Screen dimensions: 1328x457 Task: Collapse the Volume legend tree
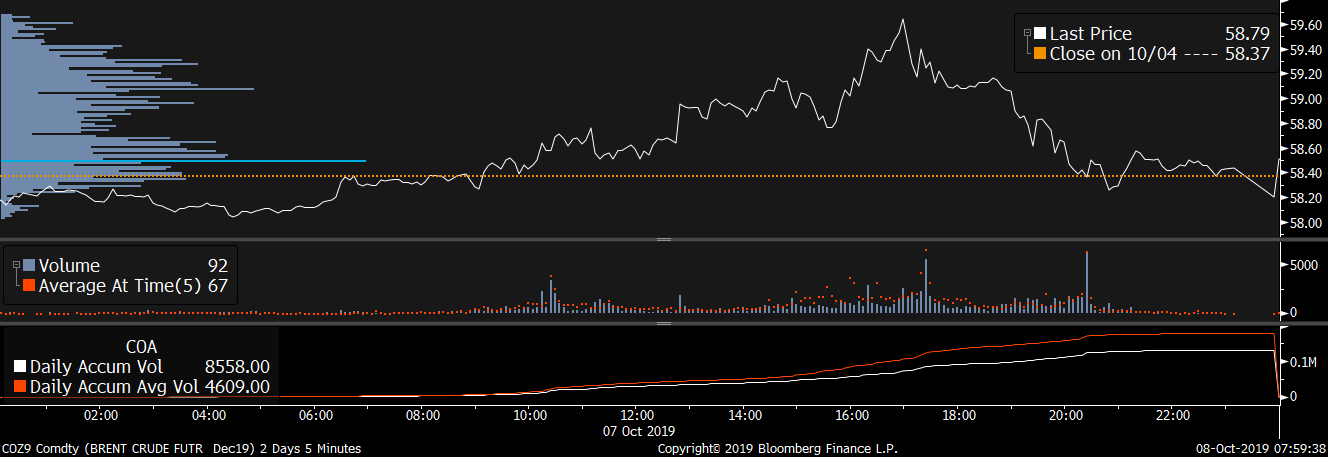(x=15, y=265)
